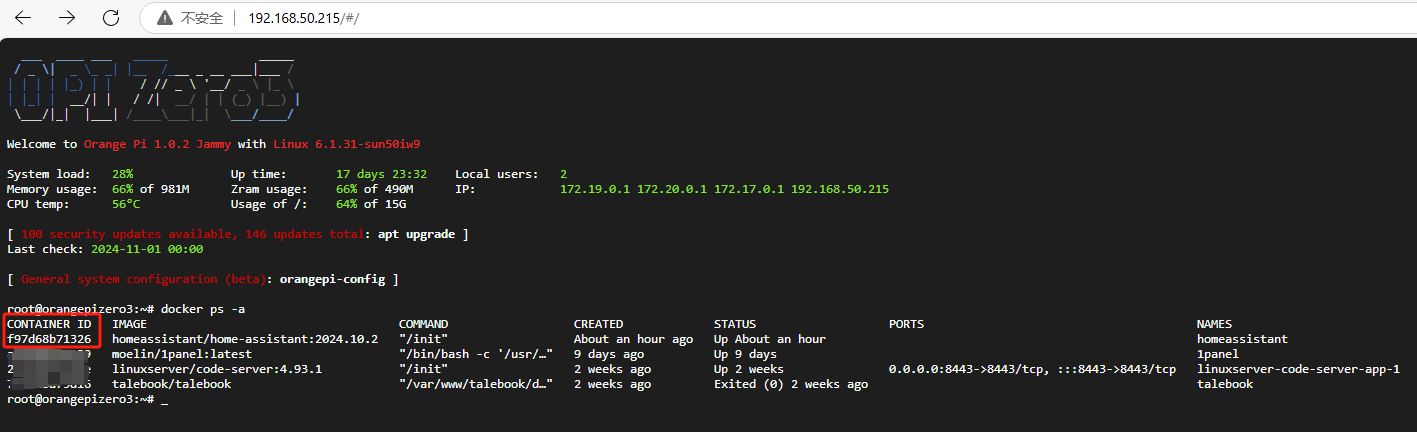Click the NAMES column header
Image resolution: width=1417 pixels, height=432 pixels.
[1214, 324]
